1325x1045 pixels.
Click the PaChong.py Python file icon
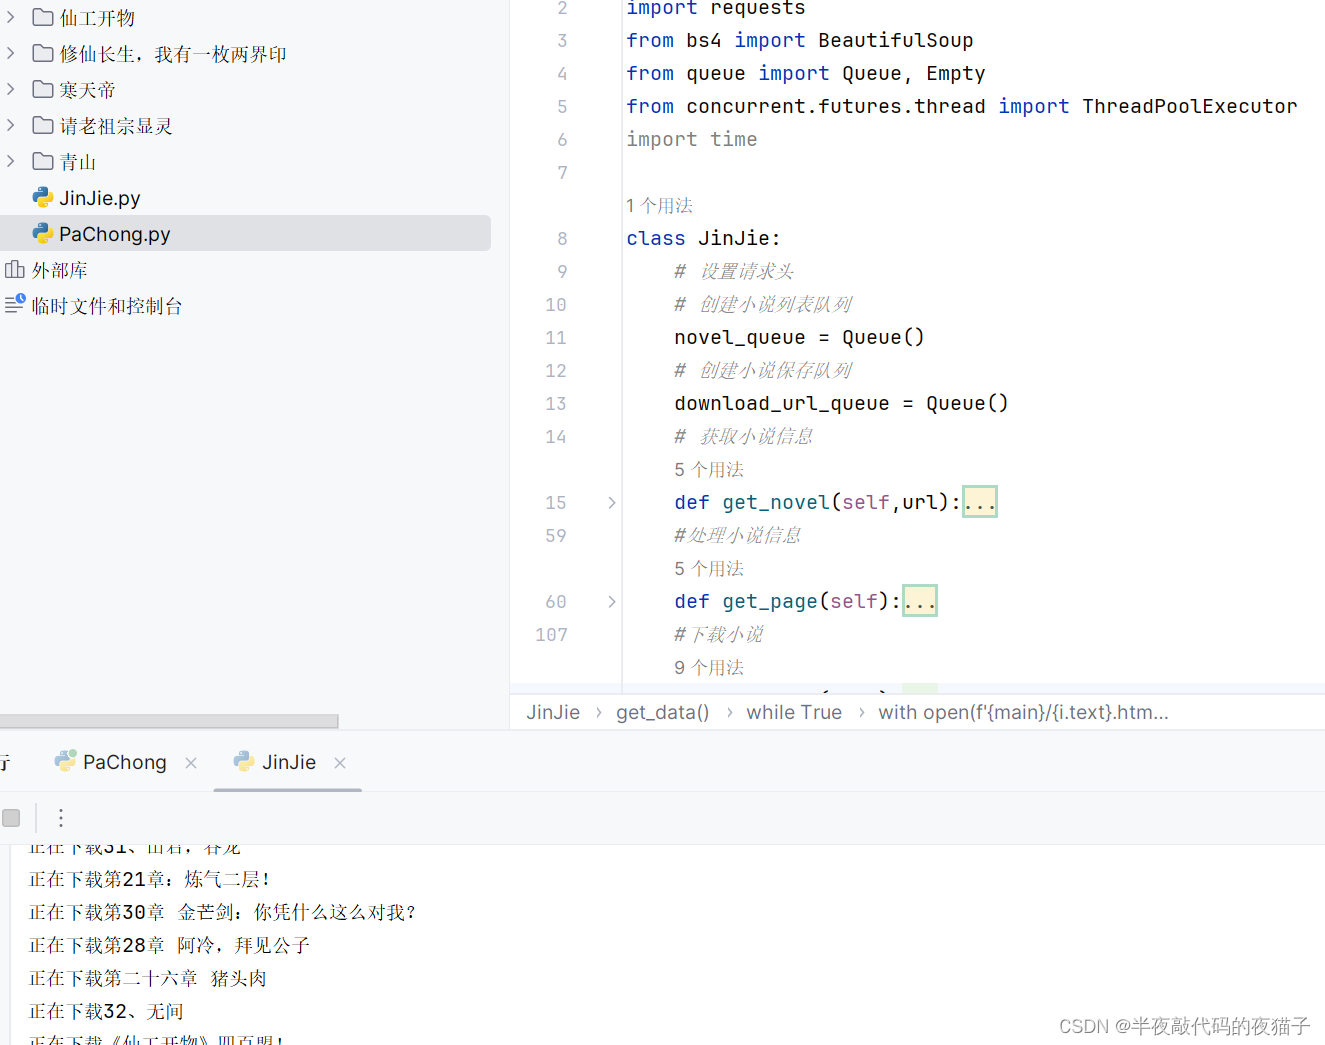click(43, 233)
